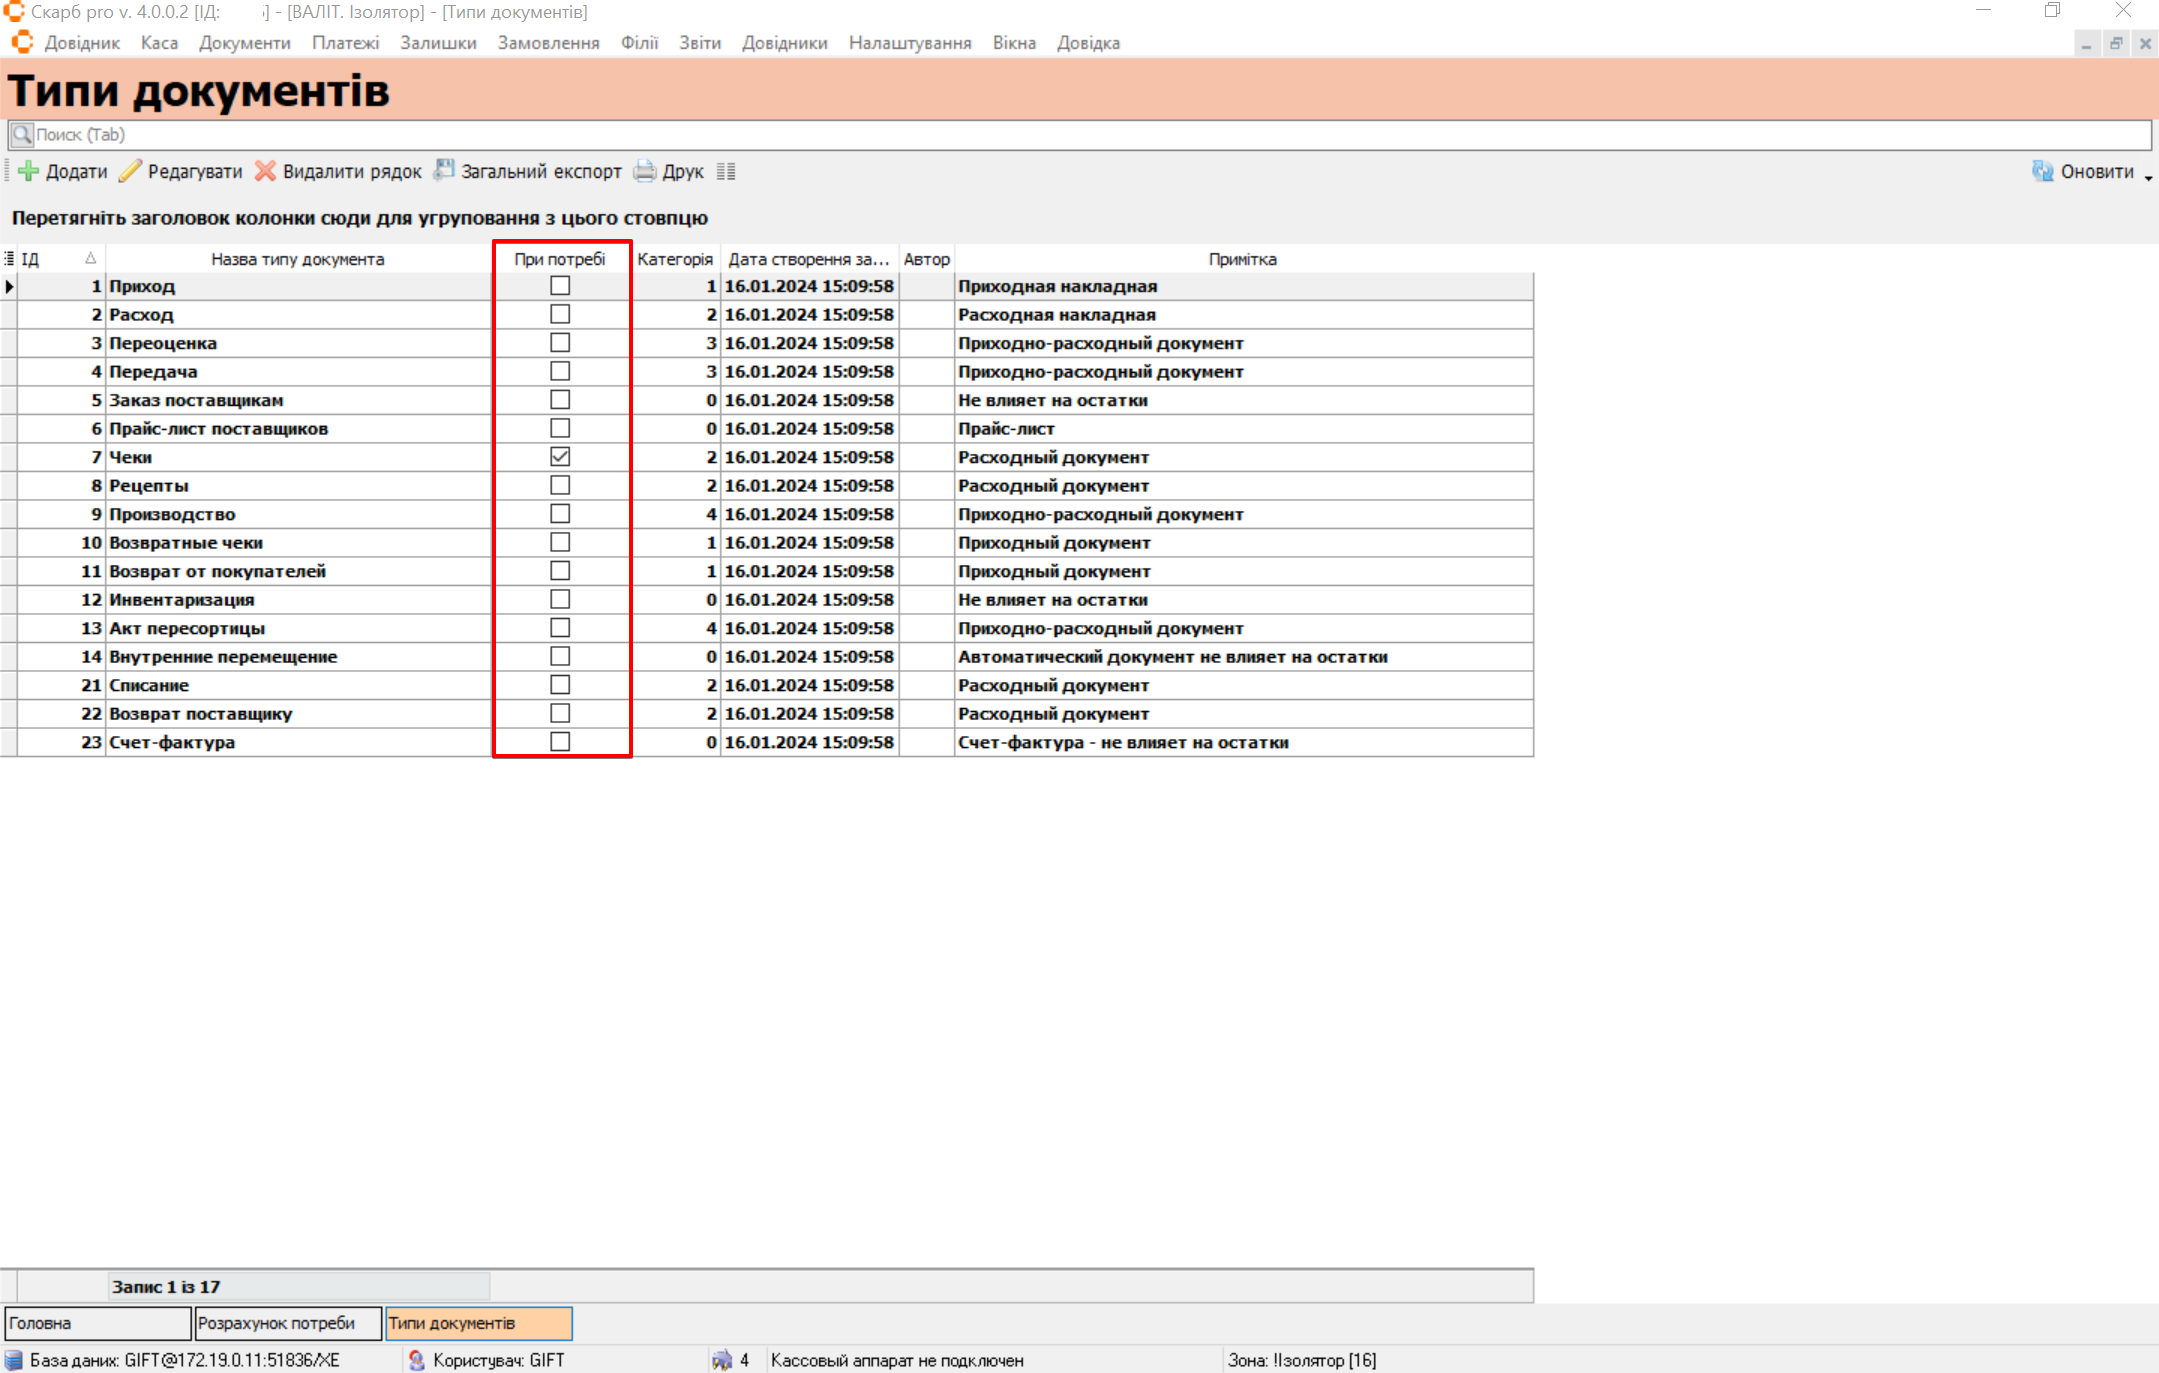Select the Инвентаризация row
Screen dimensions: 2159x1373
click(182, 600)
